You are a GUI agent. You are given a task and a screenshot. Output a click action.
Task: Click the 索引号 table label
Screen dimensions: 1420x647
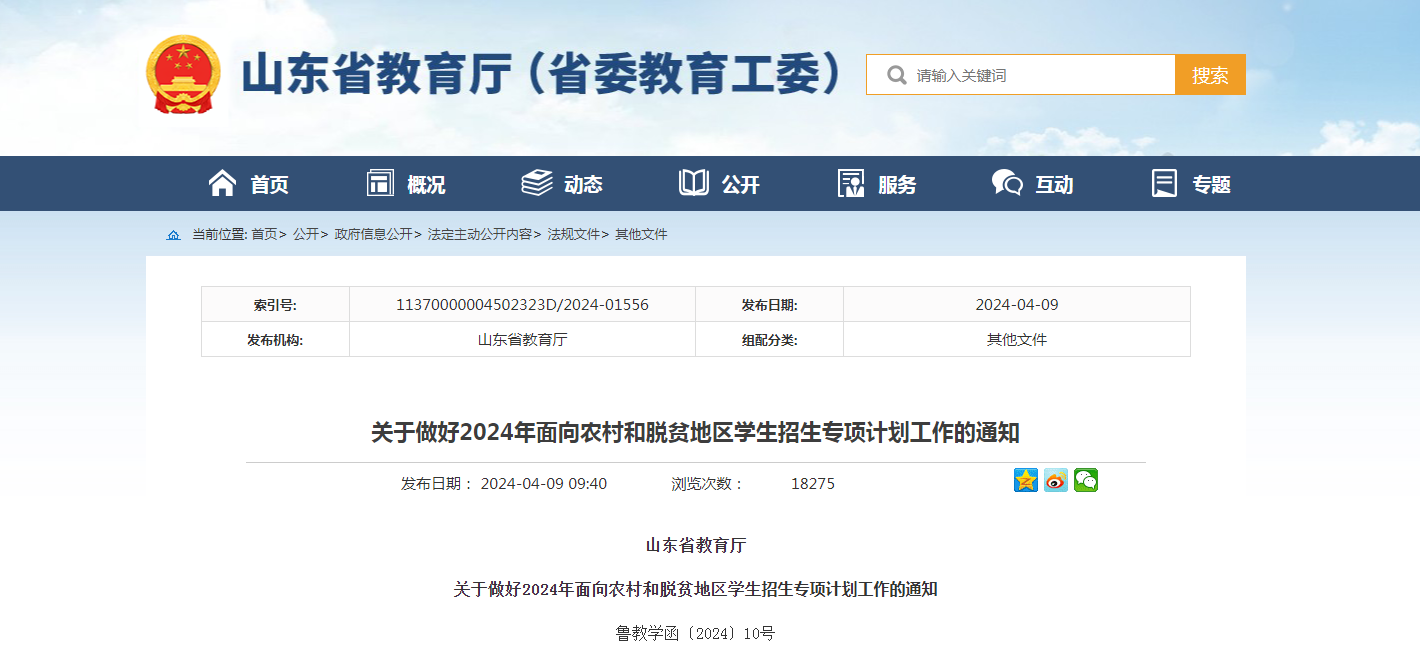click(275, 305)
